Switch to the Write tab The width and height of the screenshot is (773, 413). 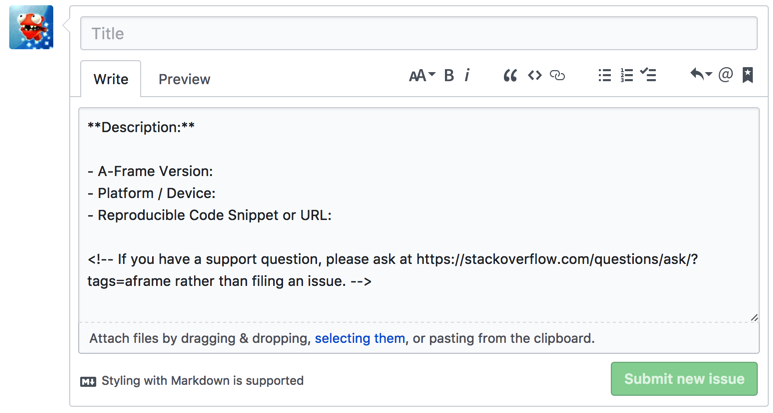click(x=111, y=79)
